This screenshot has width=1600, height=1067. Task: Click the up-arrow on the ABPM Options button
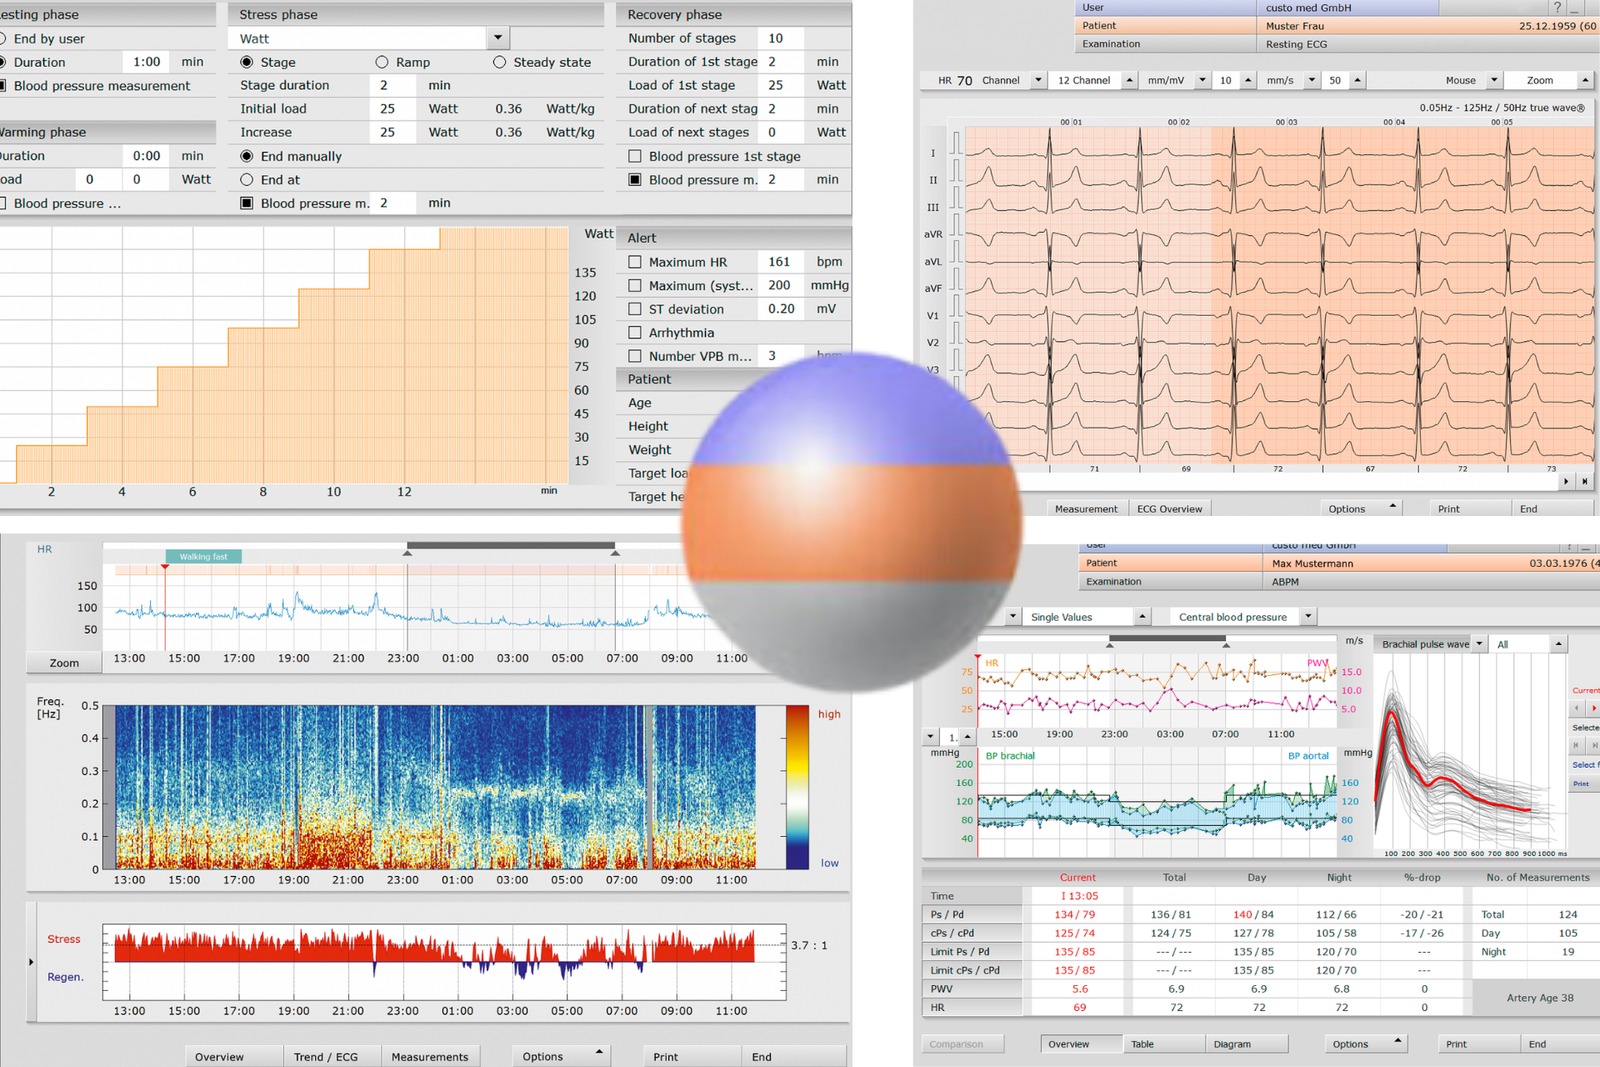[1396, 1042]
